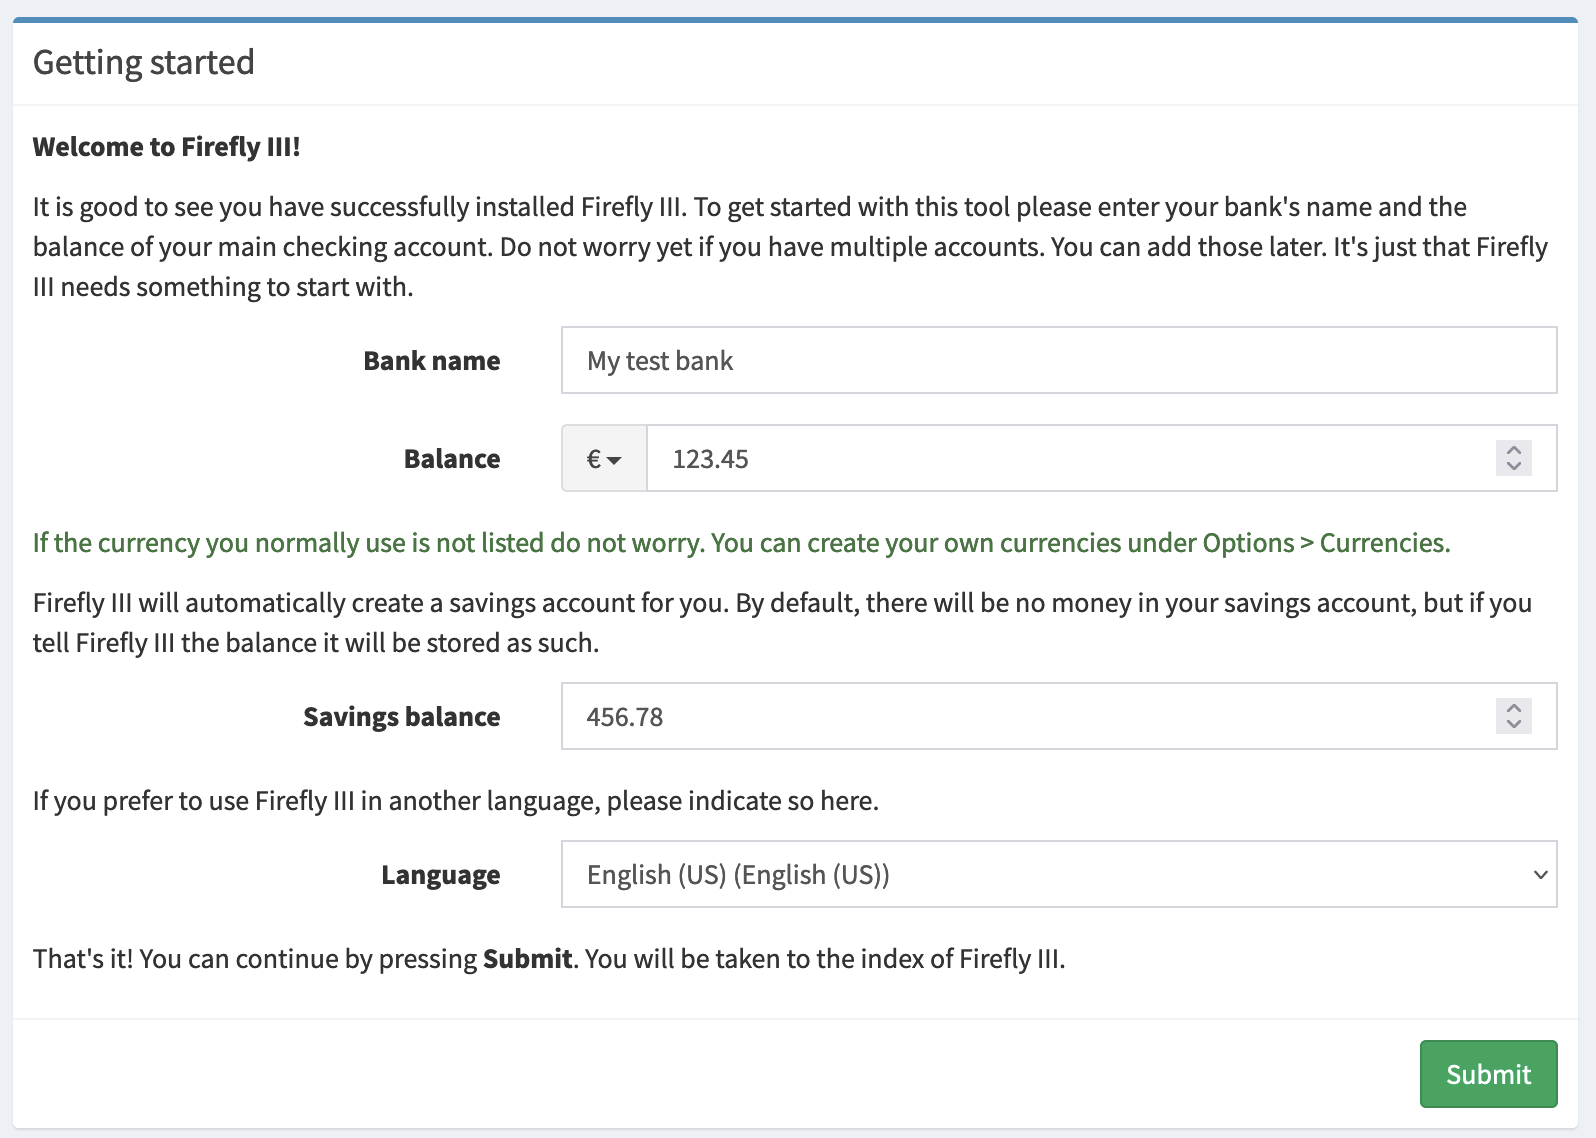The height and width of the screenshot is (1138, 1596).
Task: Click the "Language" field label
Action: click(x=440, y=875)
